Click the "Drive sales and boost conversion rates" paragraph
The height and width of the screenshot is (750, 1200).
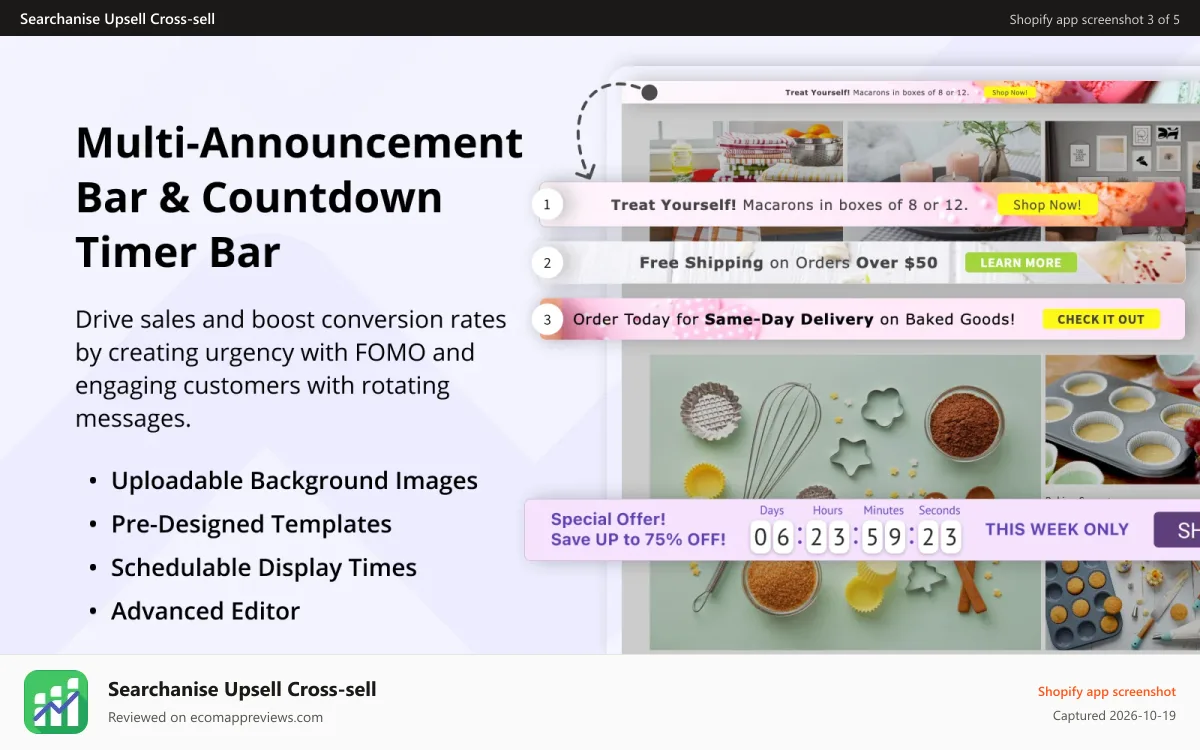(x=291, y=369)
